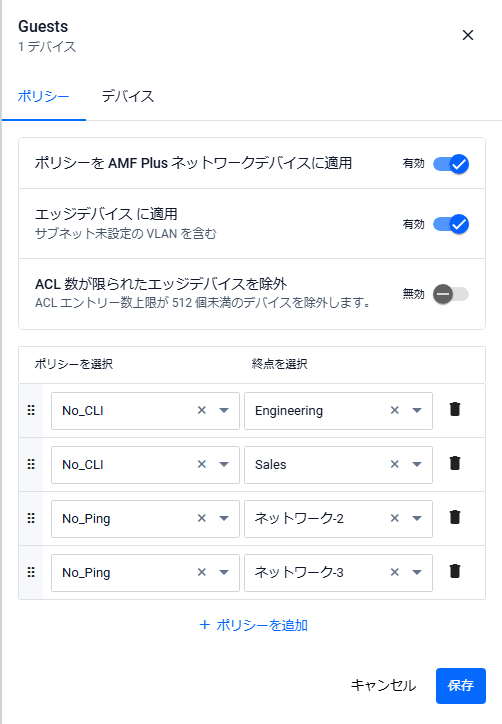Toggle AMF Plus network device policy switch
This screenshot has width=502, height=724.
(451, 164)
